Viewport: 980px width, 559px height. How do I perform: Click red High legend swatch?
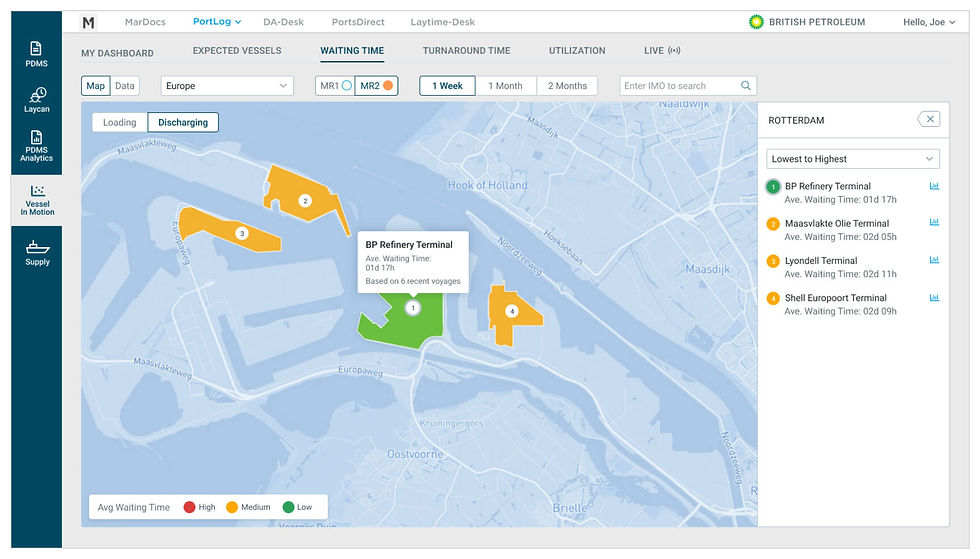(x=189, y=507)
